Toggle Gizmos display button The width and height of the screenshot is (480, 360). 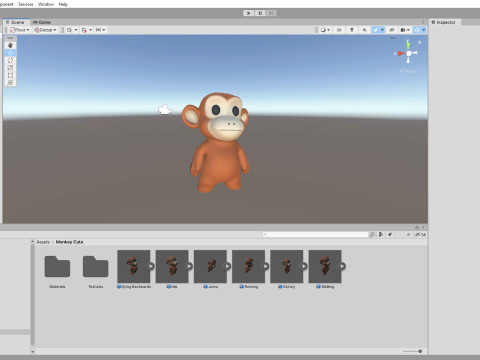417,30
